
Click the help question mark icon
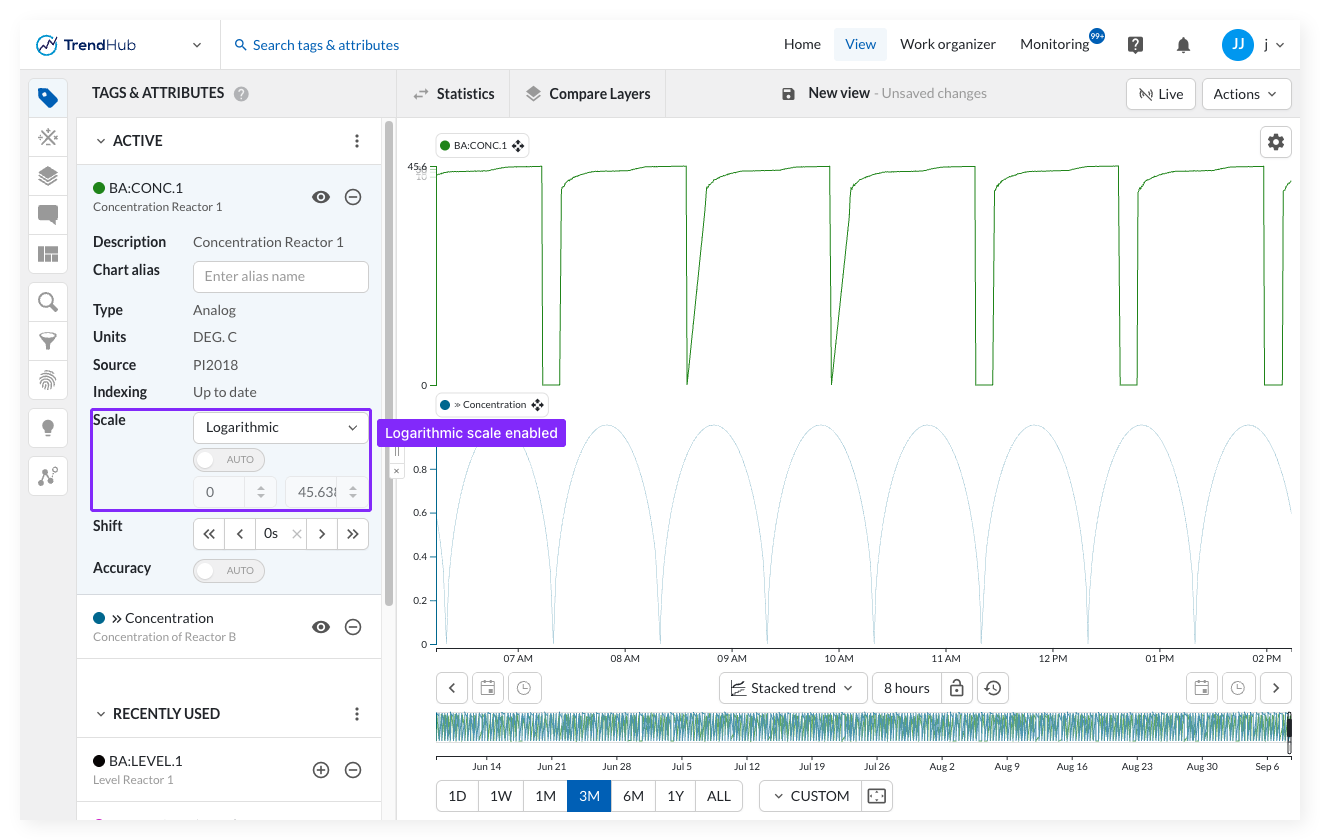tap(1135, 45)
